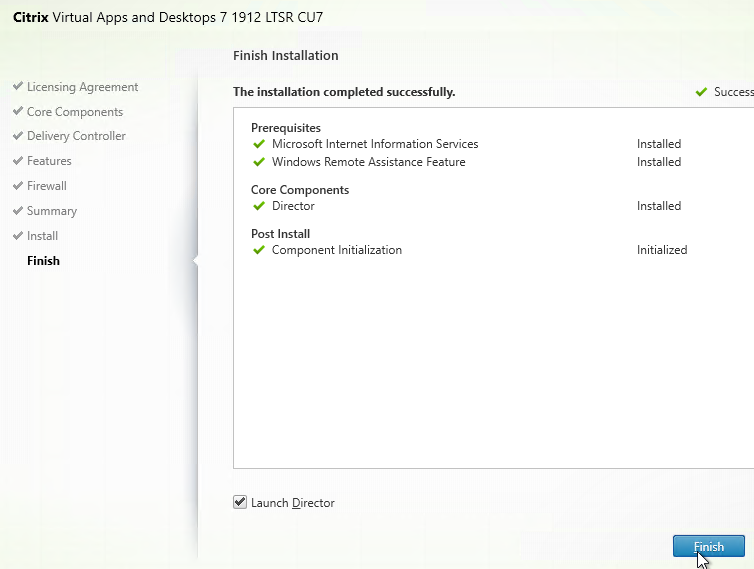
Task: Select the Licensing Agreement step
Action: pyautogui.click(x=82, y=87)
